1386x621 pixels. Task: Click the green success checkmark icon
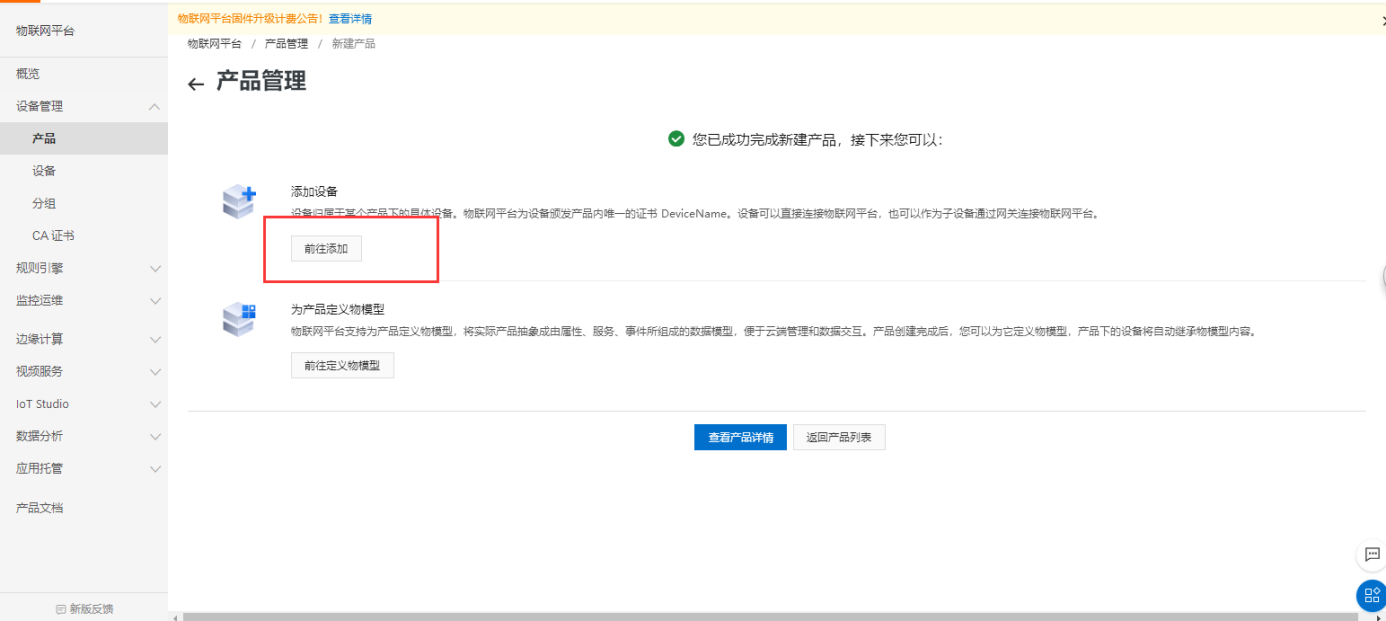[677, 139]
